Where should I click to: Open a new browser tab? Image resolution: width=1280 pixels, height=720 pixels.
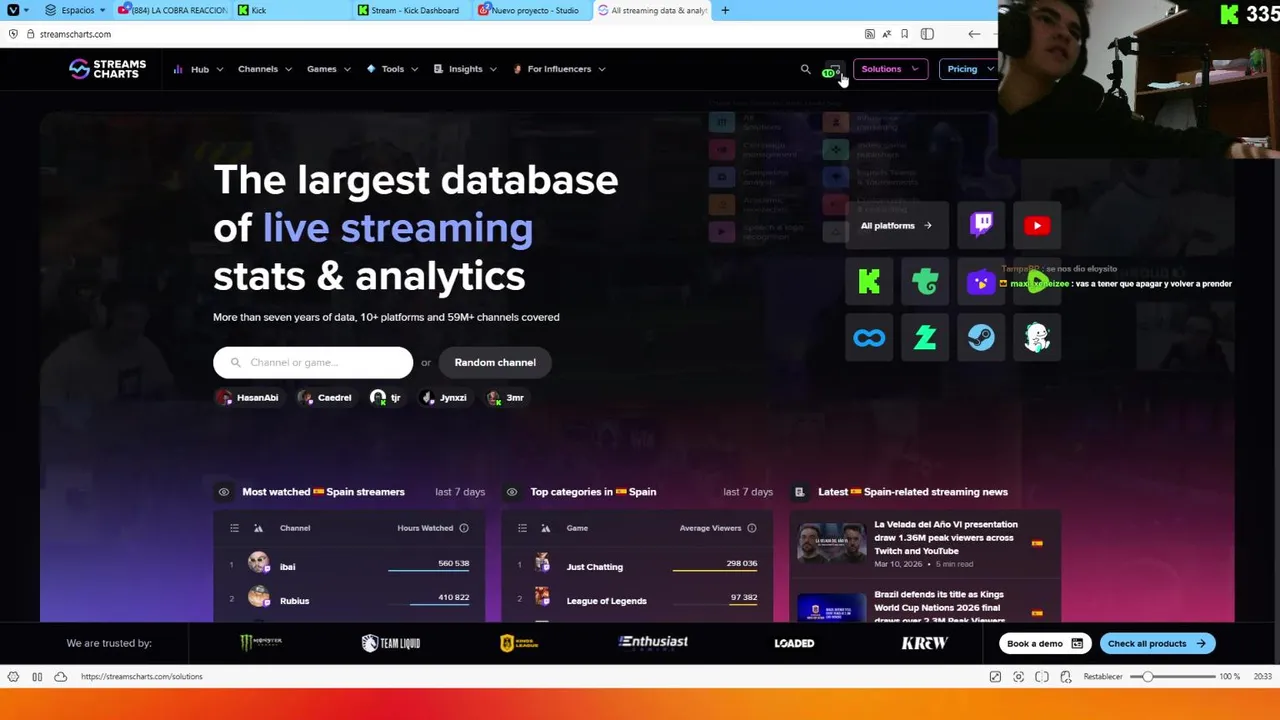tap(725, 10)
